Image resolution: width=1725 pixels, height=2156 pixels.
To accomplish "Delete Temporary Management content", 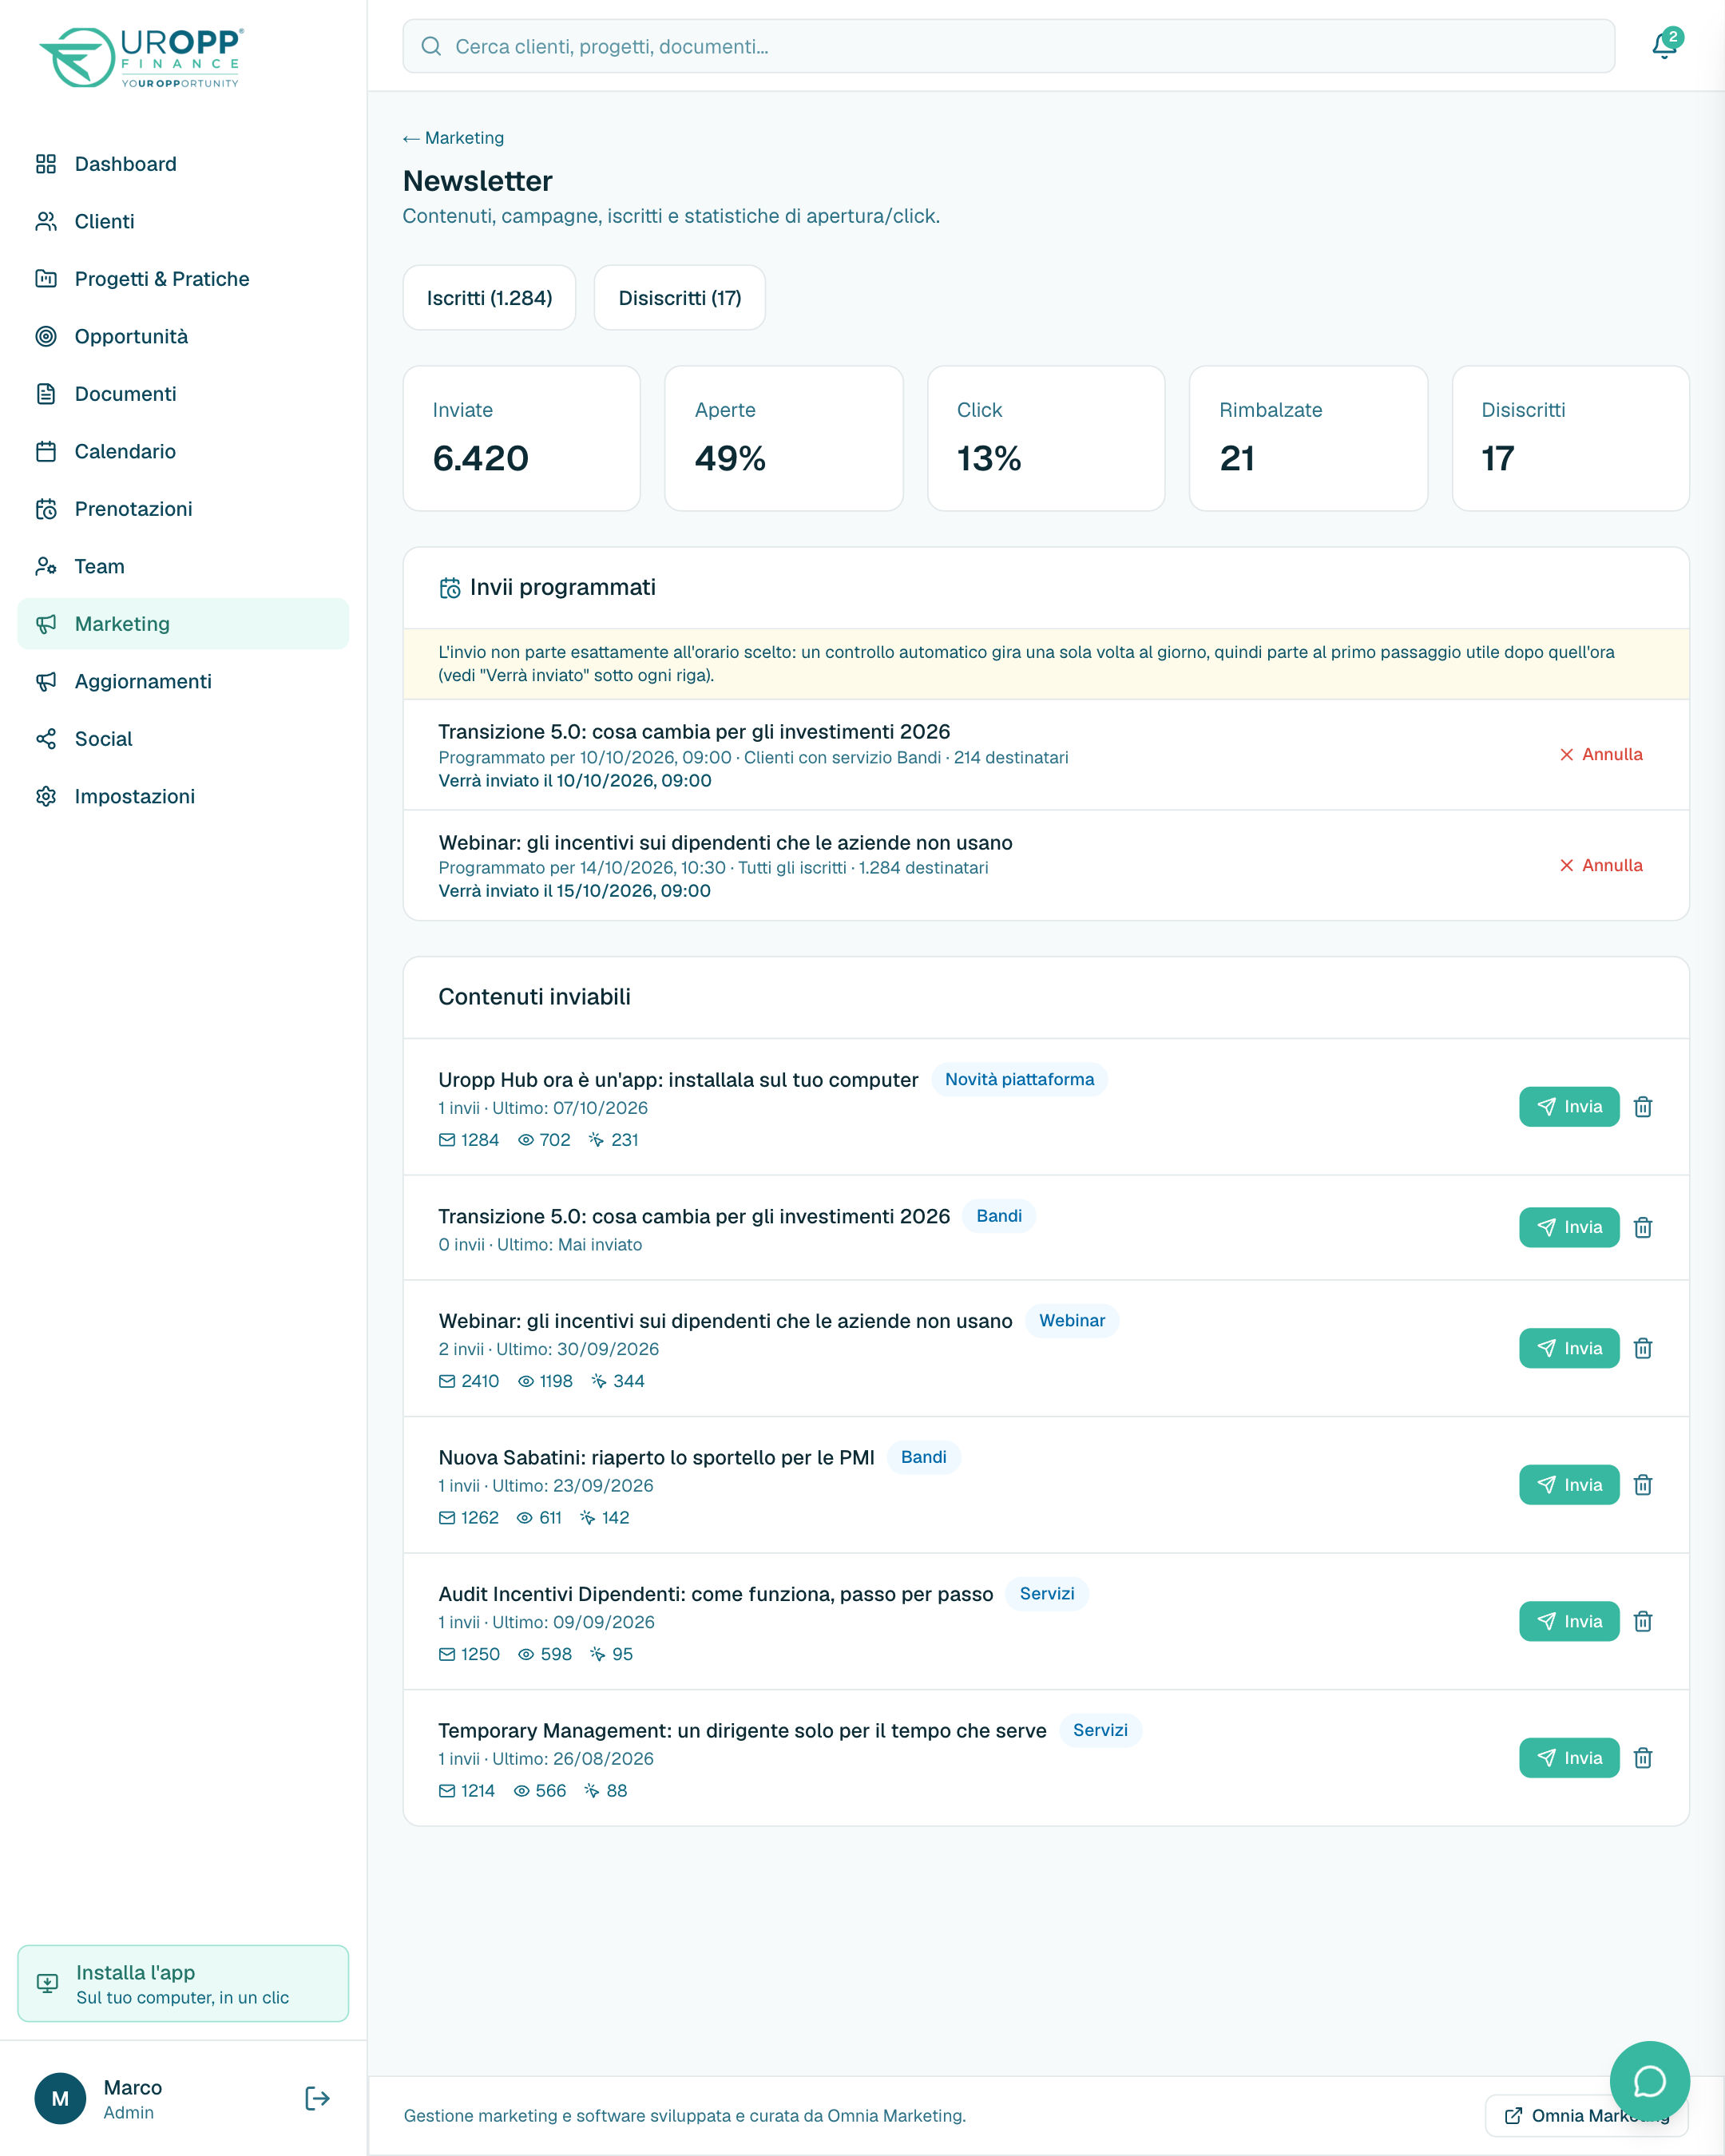I will point(1643,1758).
